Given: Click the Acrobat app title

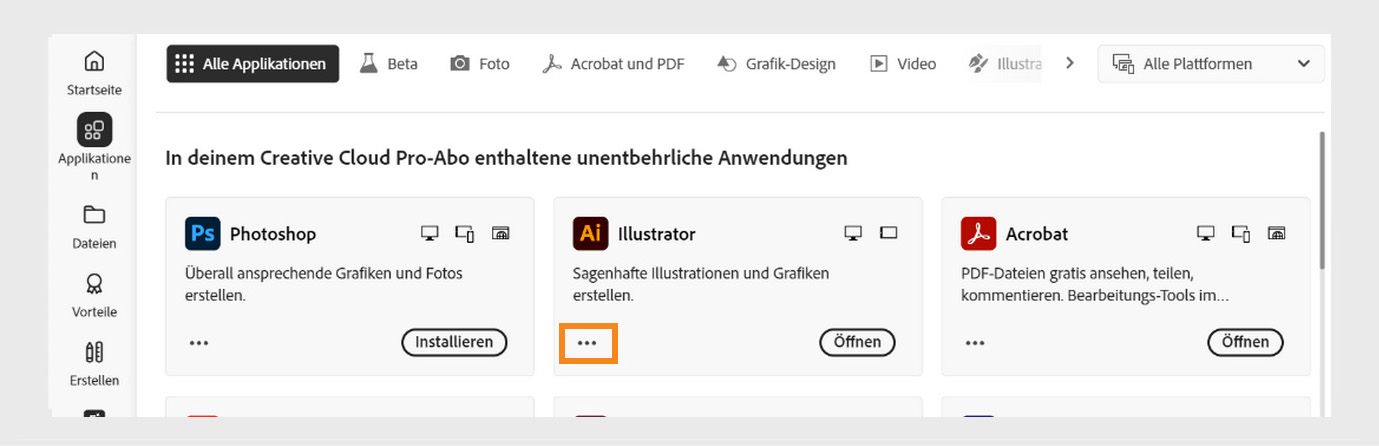Looking at the screenshot, I should (1037, 234).
